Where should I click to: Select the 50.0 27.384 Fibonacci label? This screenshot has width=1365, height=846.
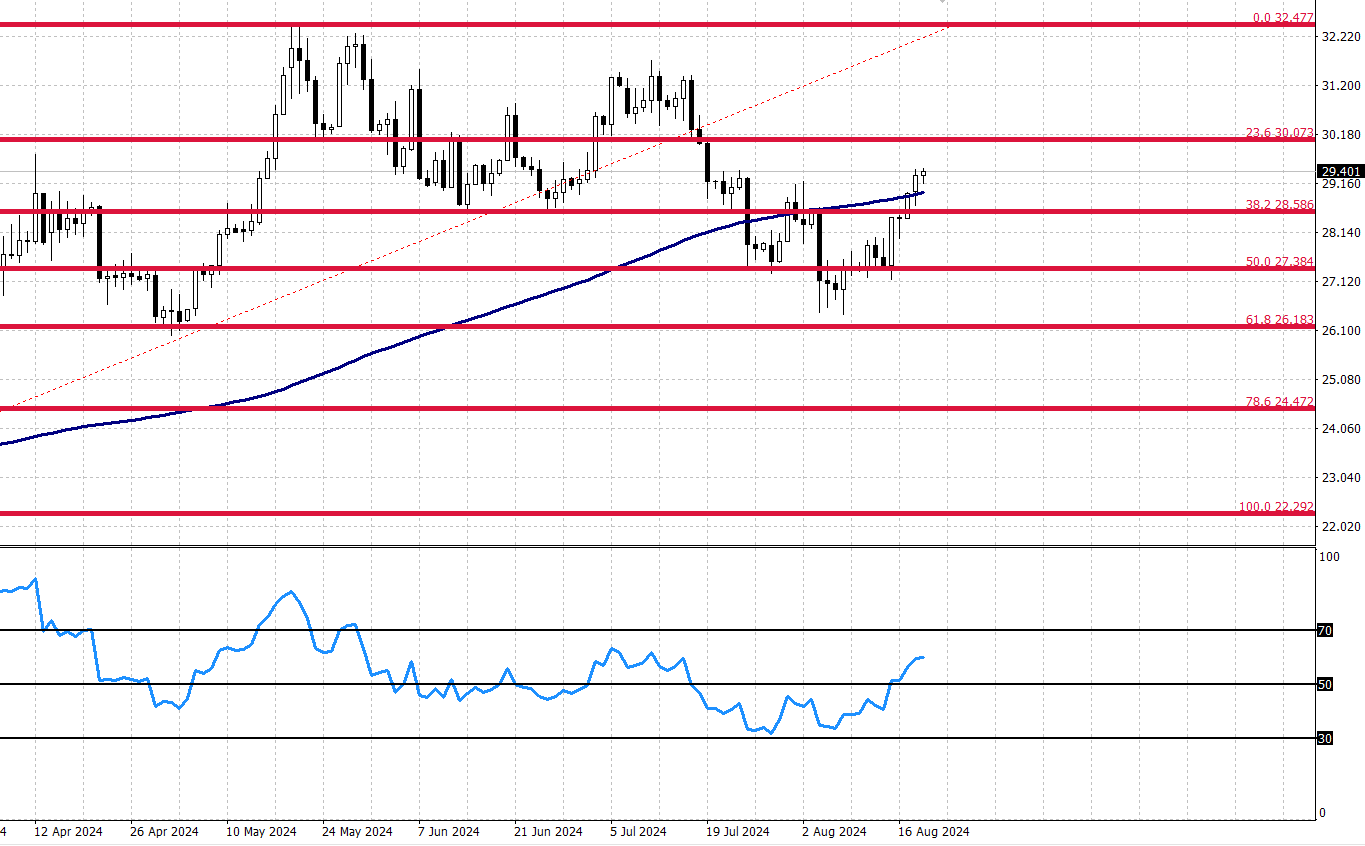[1279, 261]
